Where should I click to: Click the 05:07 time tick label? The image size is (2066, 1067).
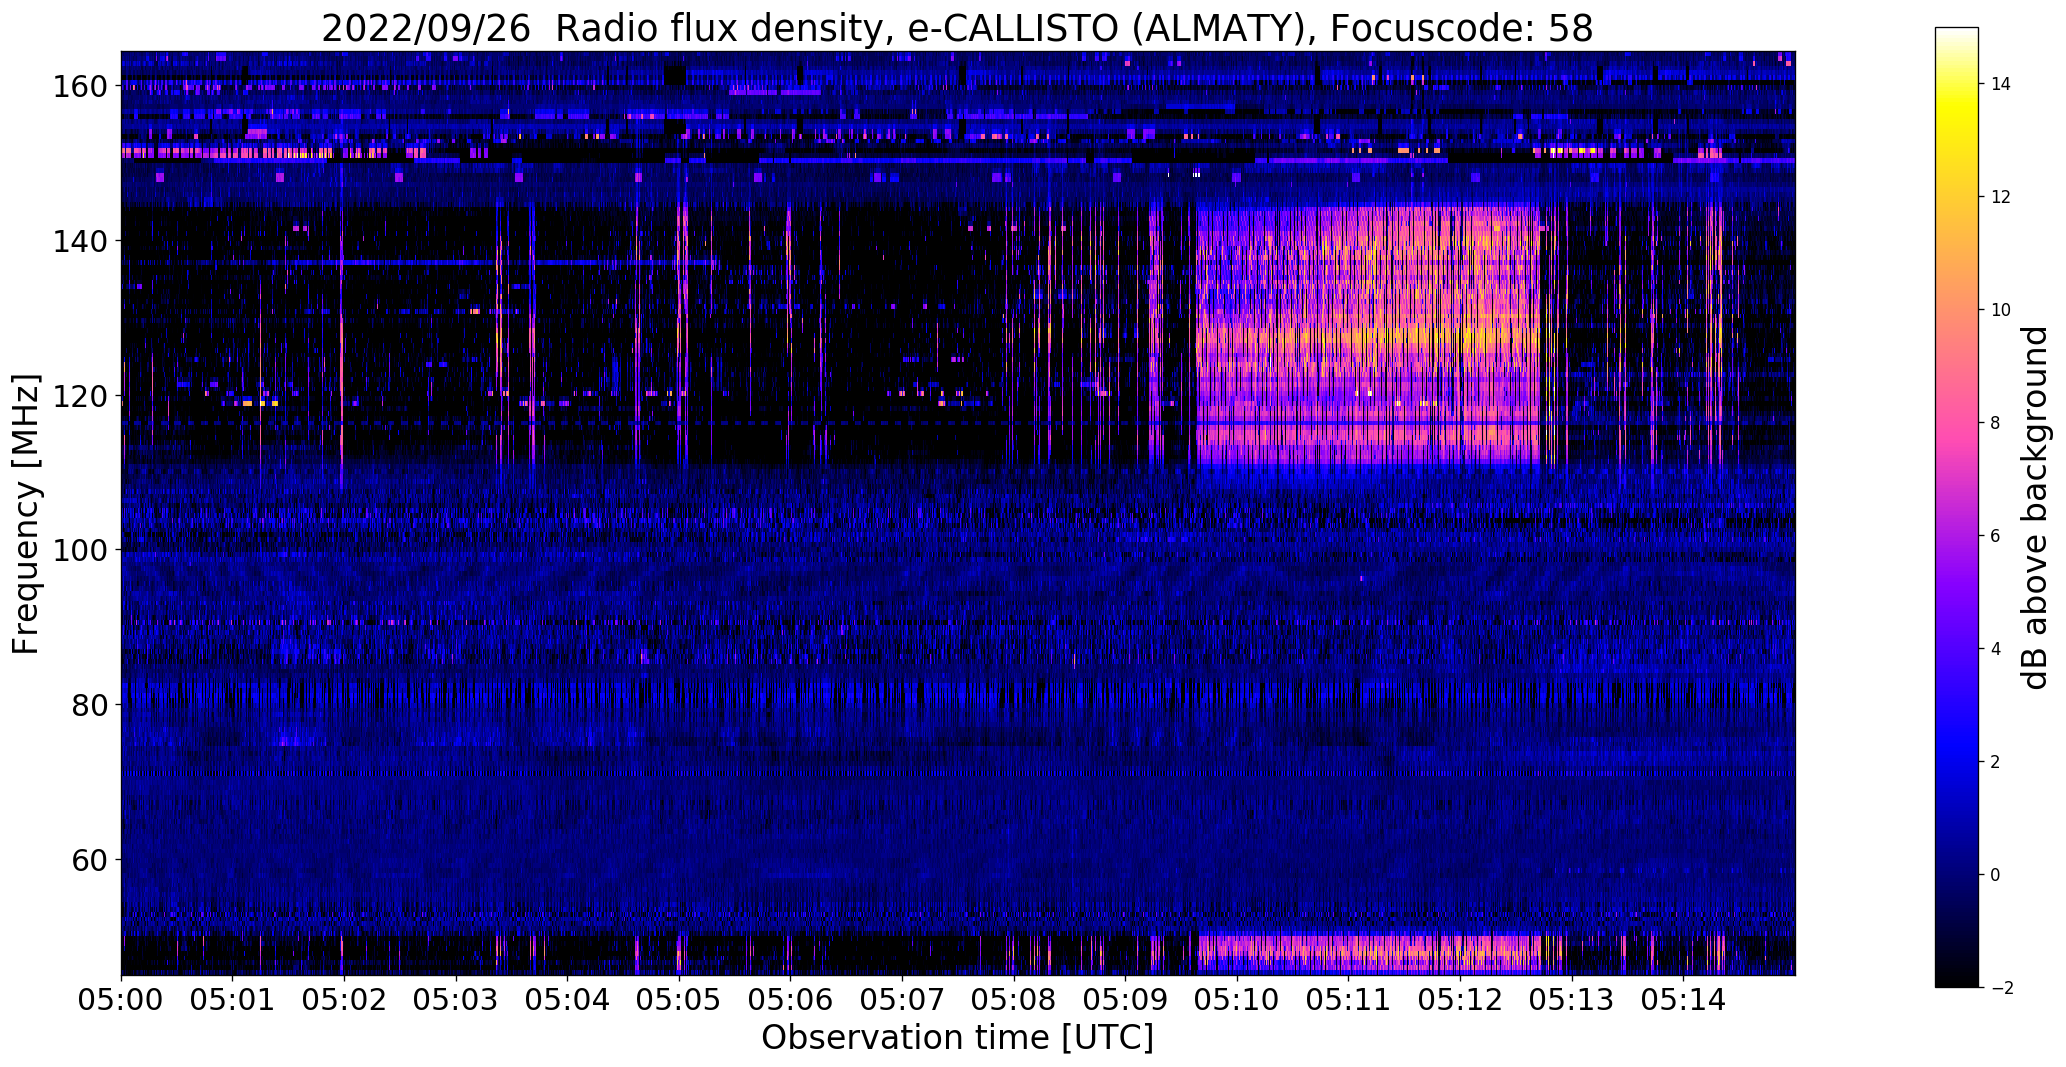[902, 1000]
